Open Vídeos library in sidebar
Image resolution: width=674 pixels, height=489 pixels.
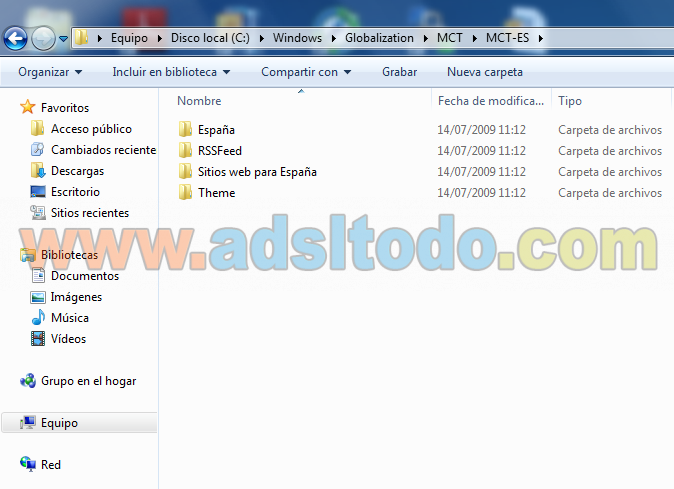tap(68, 339)
